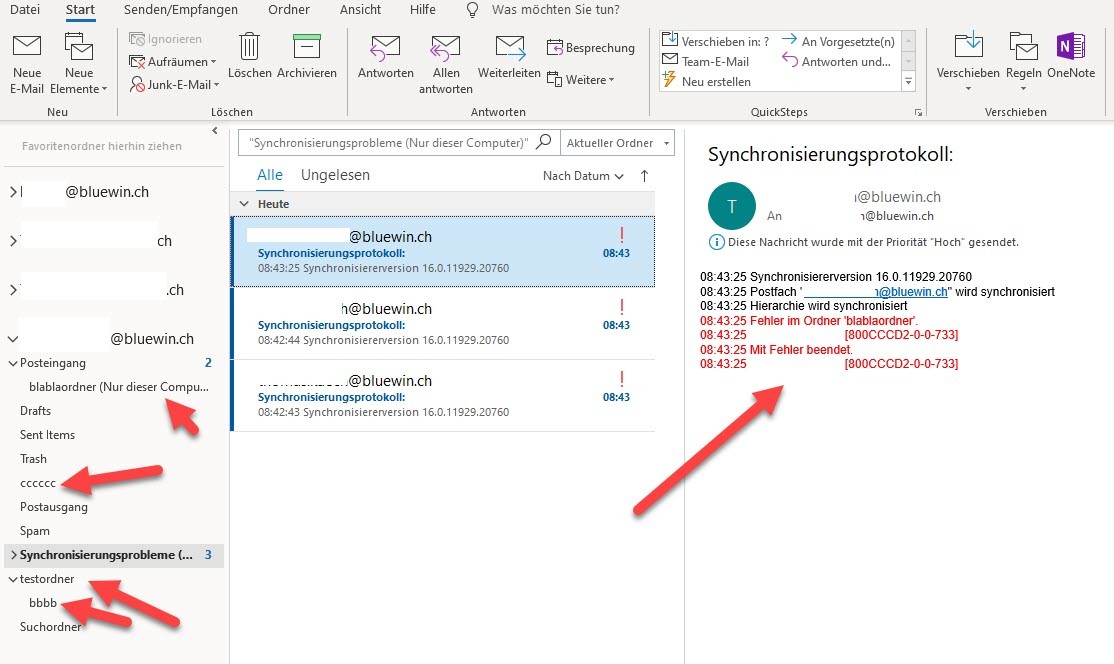Click the Regeln rules icon
This screenshot has width=1114, height=664.
pos(1023,47)
